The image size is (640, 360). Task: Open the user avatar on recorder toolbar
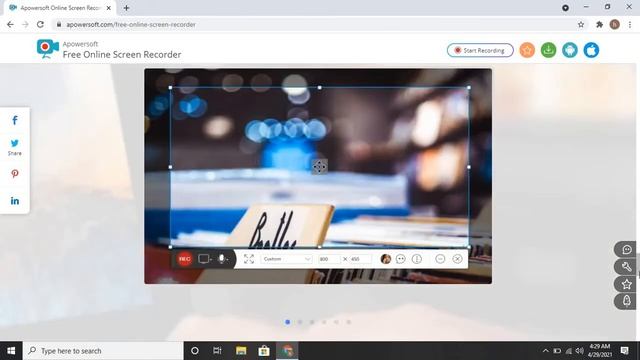385,259
